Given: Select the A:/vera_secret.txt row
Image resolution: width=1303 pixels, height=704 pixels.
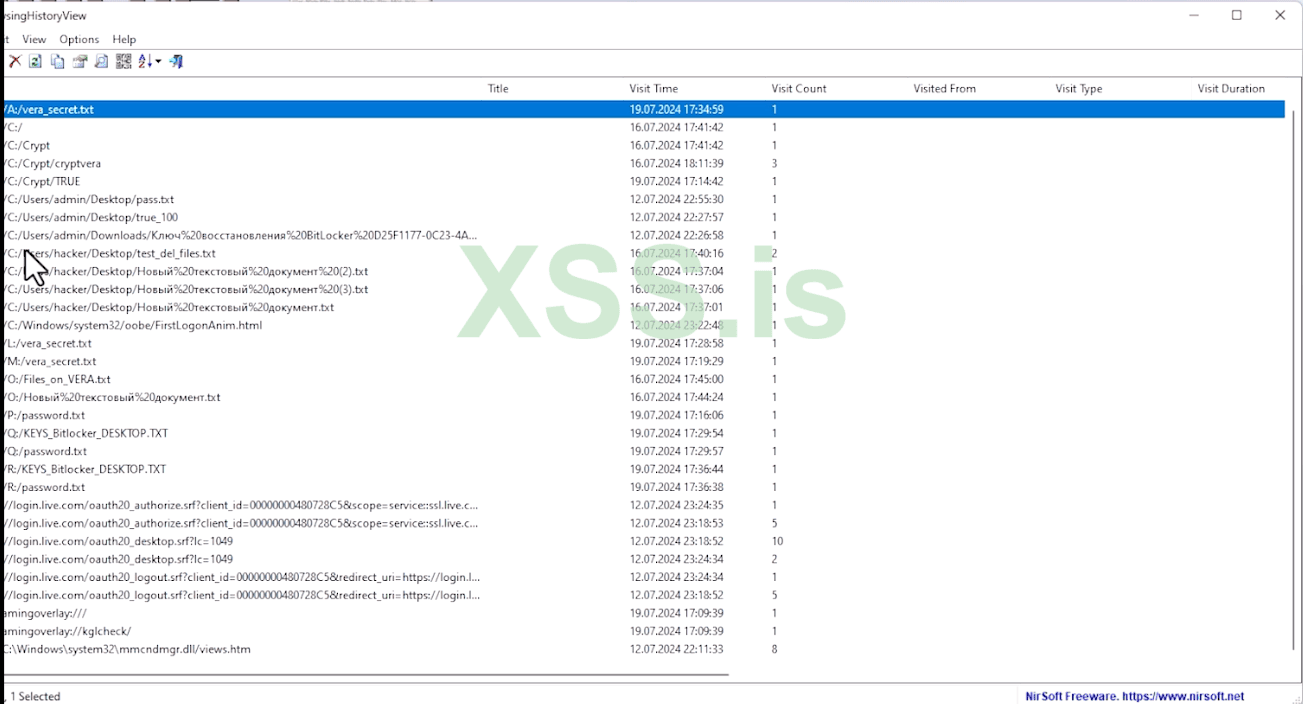Looking at the screenshot, I should click(644, 109).
